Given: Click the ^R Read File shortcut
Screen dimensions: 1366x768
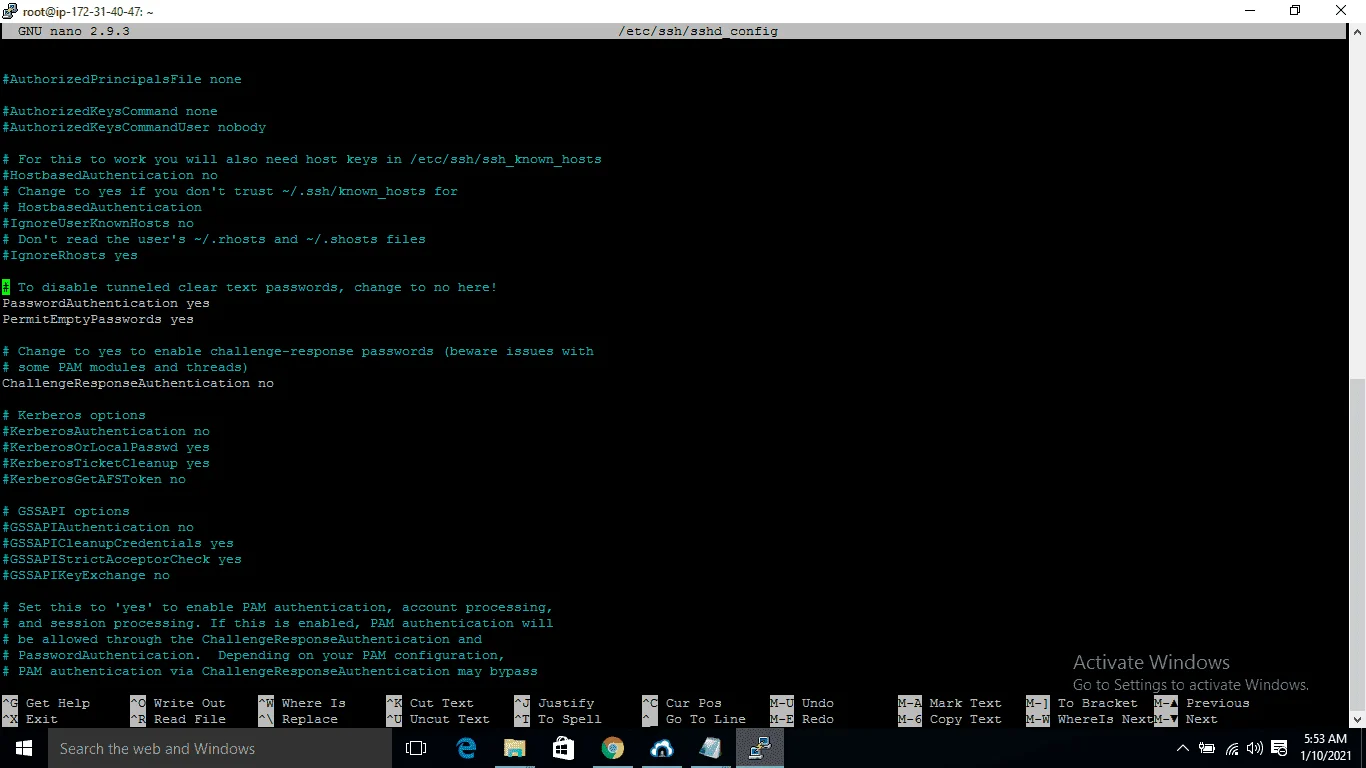Looking at the screenshot, I should click(178, 719).
